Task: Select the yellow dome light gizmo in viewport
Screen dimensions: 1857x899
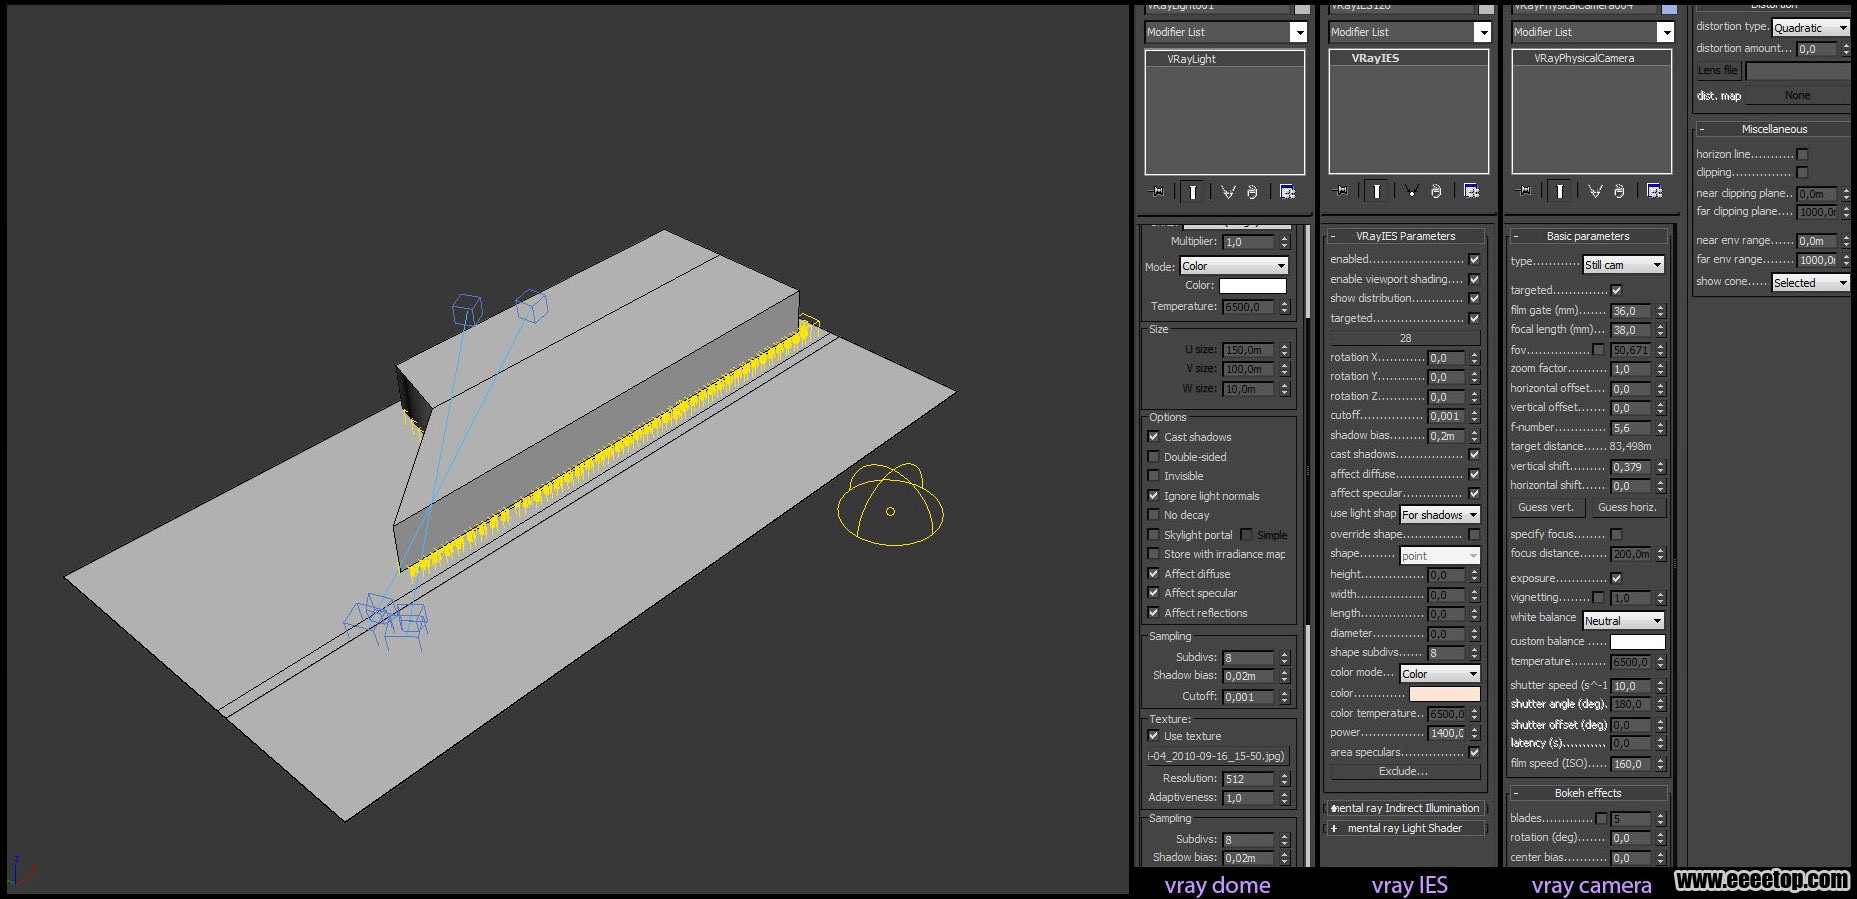Action: (x=890, y=505)
